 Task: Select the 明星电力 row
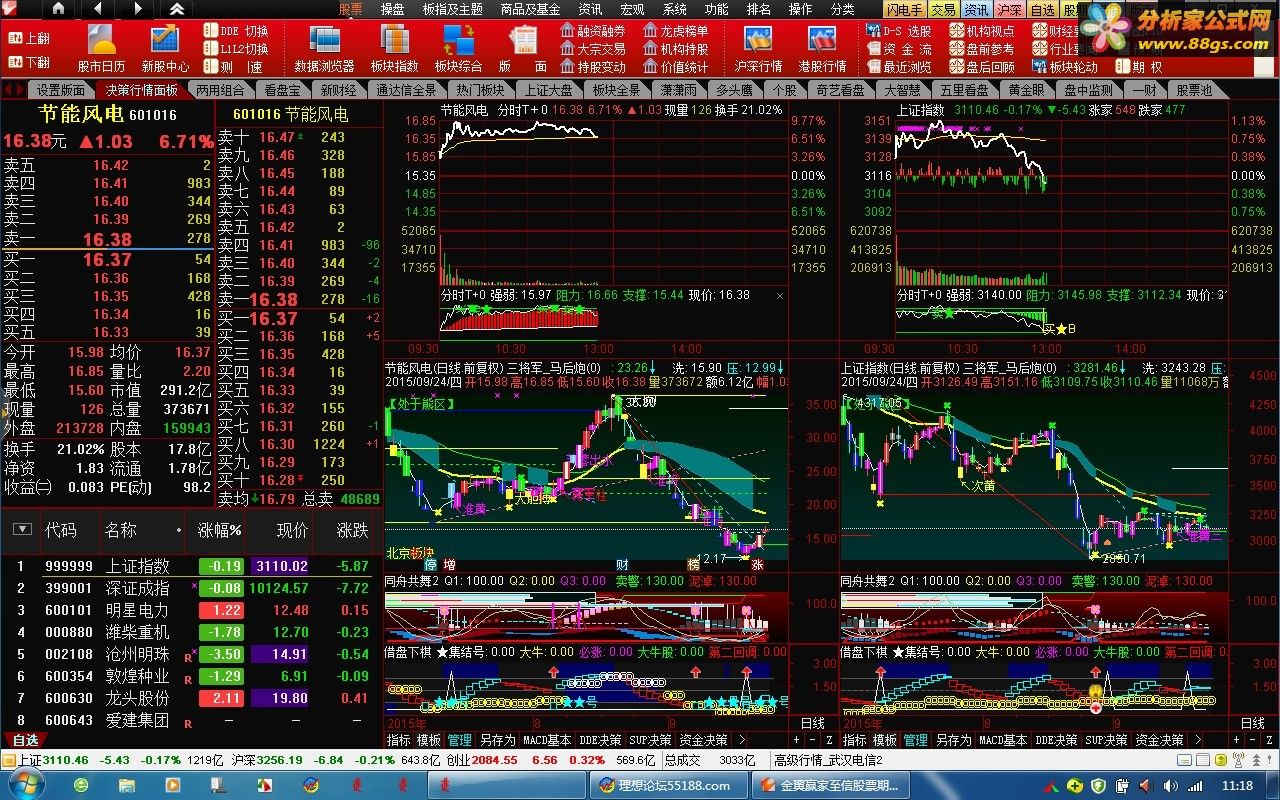click(191, 610)
